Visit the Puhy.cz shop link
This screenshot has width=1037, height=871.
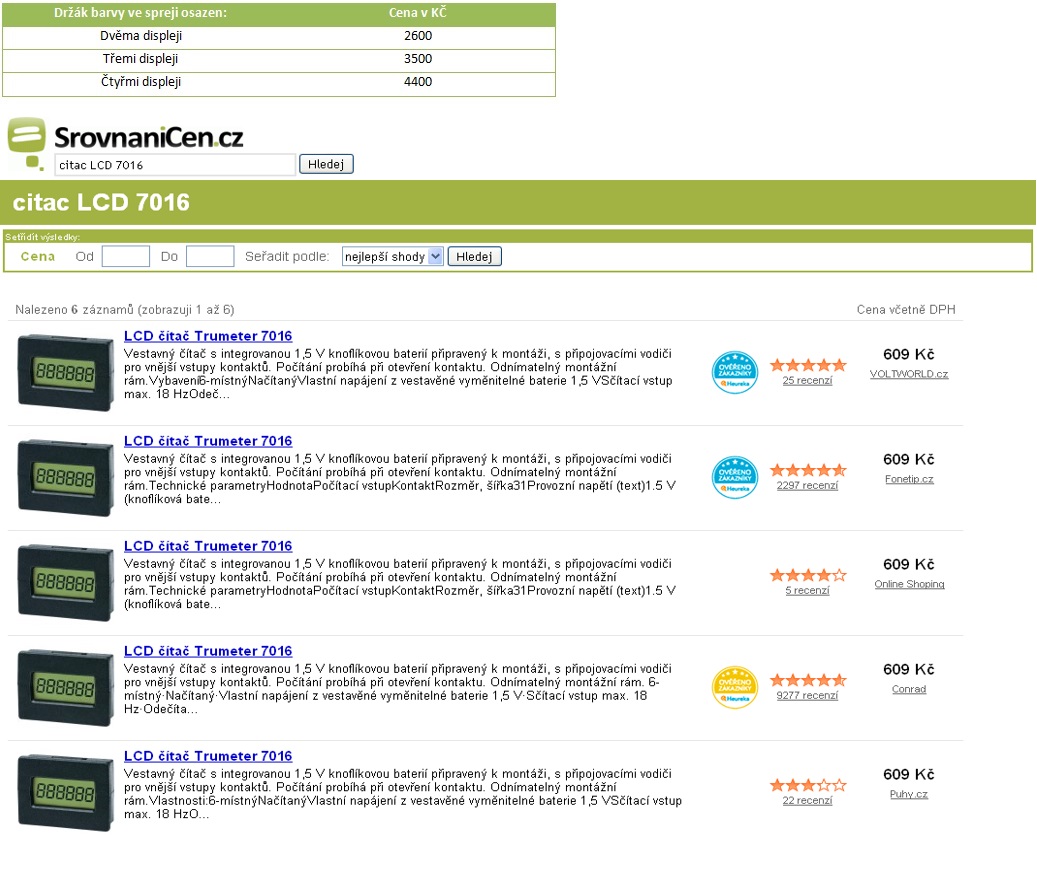coord(909,794)
